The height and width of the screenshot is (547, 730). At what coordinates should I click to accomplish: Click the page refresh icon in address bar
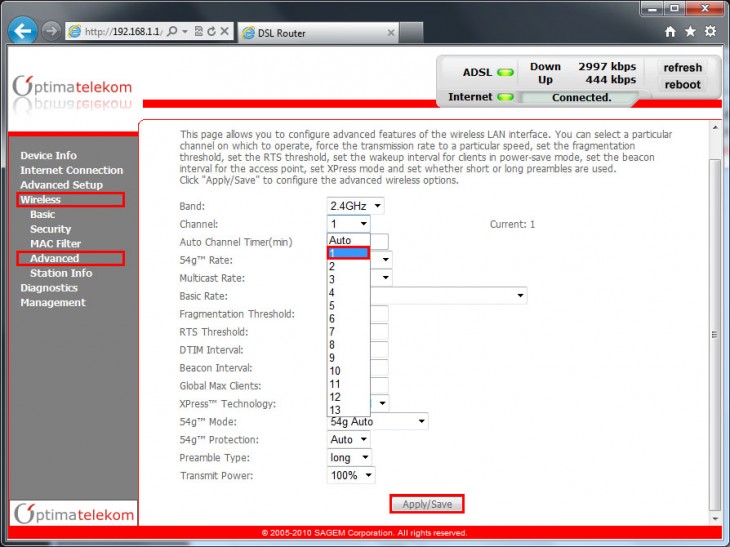tap(211, 32)
